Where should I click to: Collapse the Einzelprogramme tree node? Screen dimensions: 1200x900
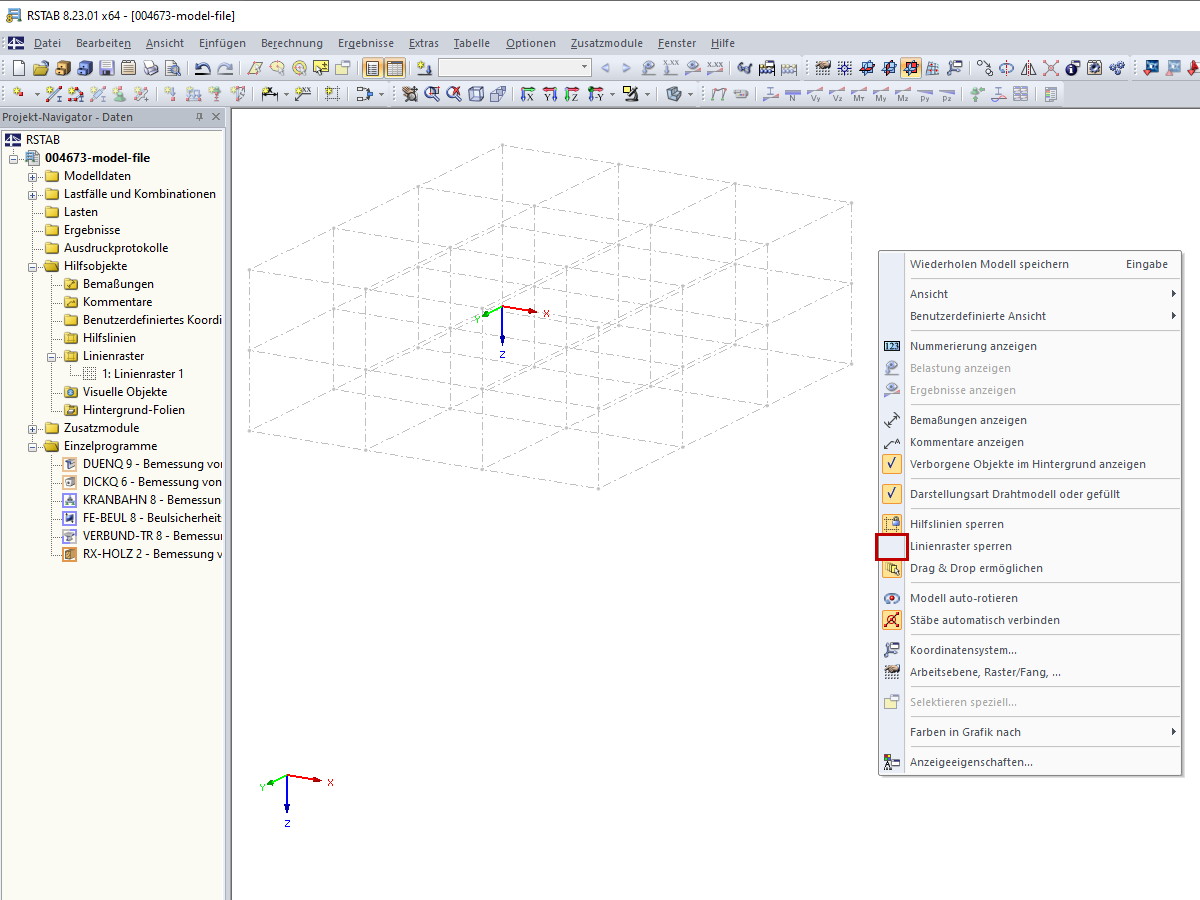pyautogui.click(x=33, y=446)
